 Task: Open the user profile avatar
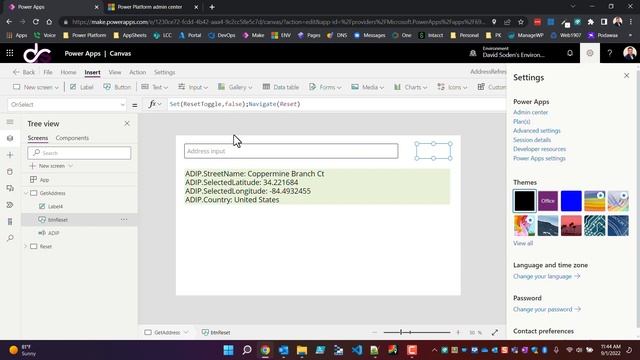629,53
